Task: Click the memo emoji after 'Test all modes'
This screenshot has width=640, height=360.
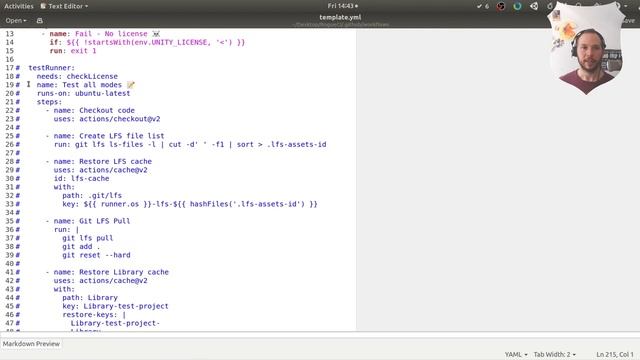Action: click(x=131, y=85)
